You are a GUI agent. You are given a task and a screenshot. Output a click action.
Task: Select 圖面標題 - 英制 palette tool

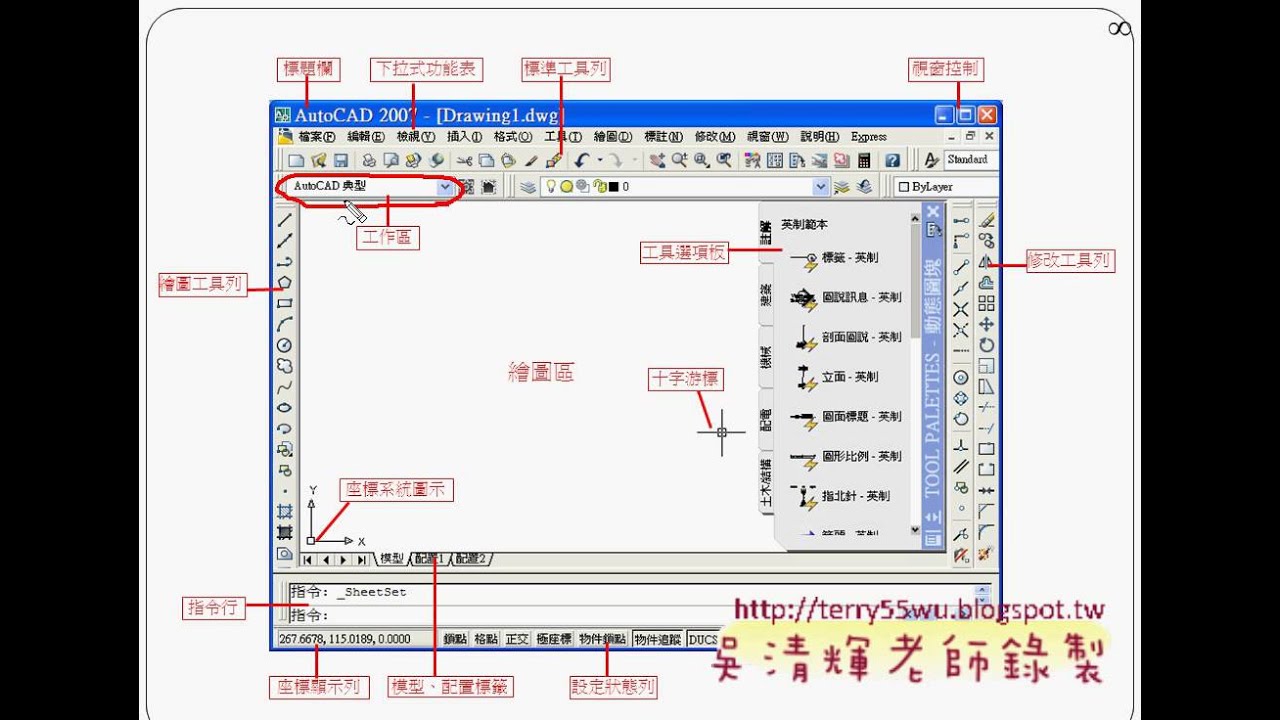coord(845,417)
